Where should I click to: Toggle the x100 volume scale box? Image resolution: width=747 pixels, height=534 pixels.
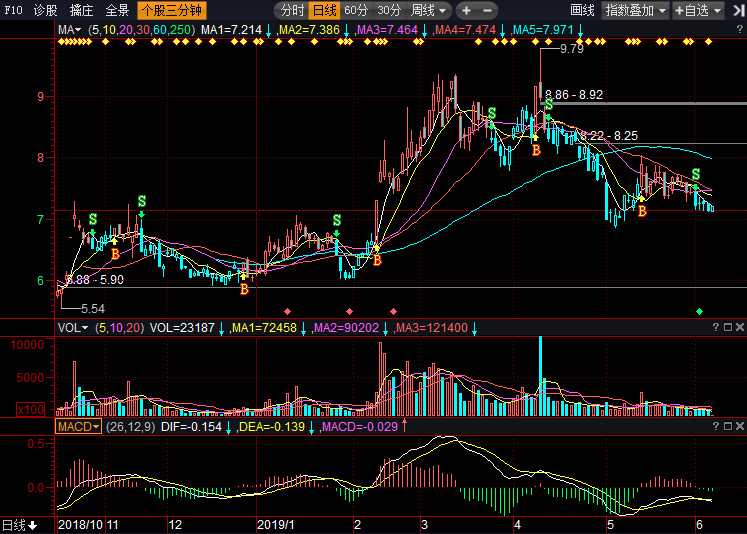31,410
